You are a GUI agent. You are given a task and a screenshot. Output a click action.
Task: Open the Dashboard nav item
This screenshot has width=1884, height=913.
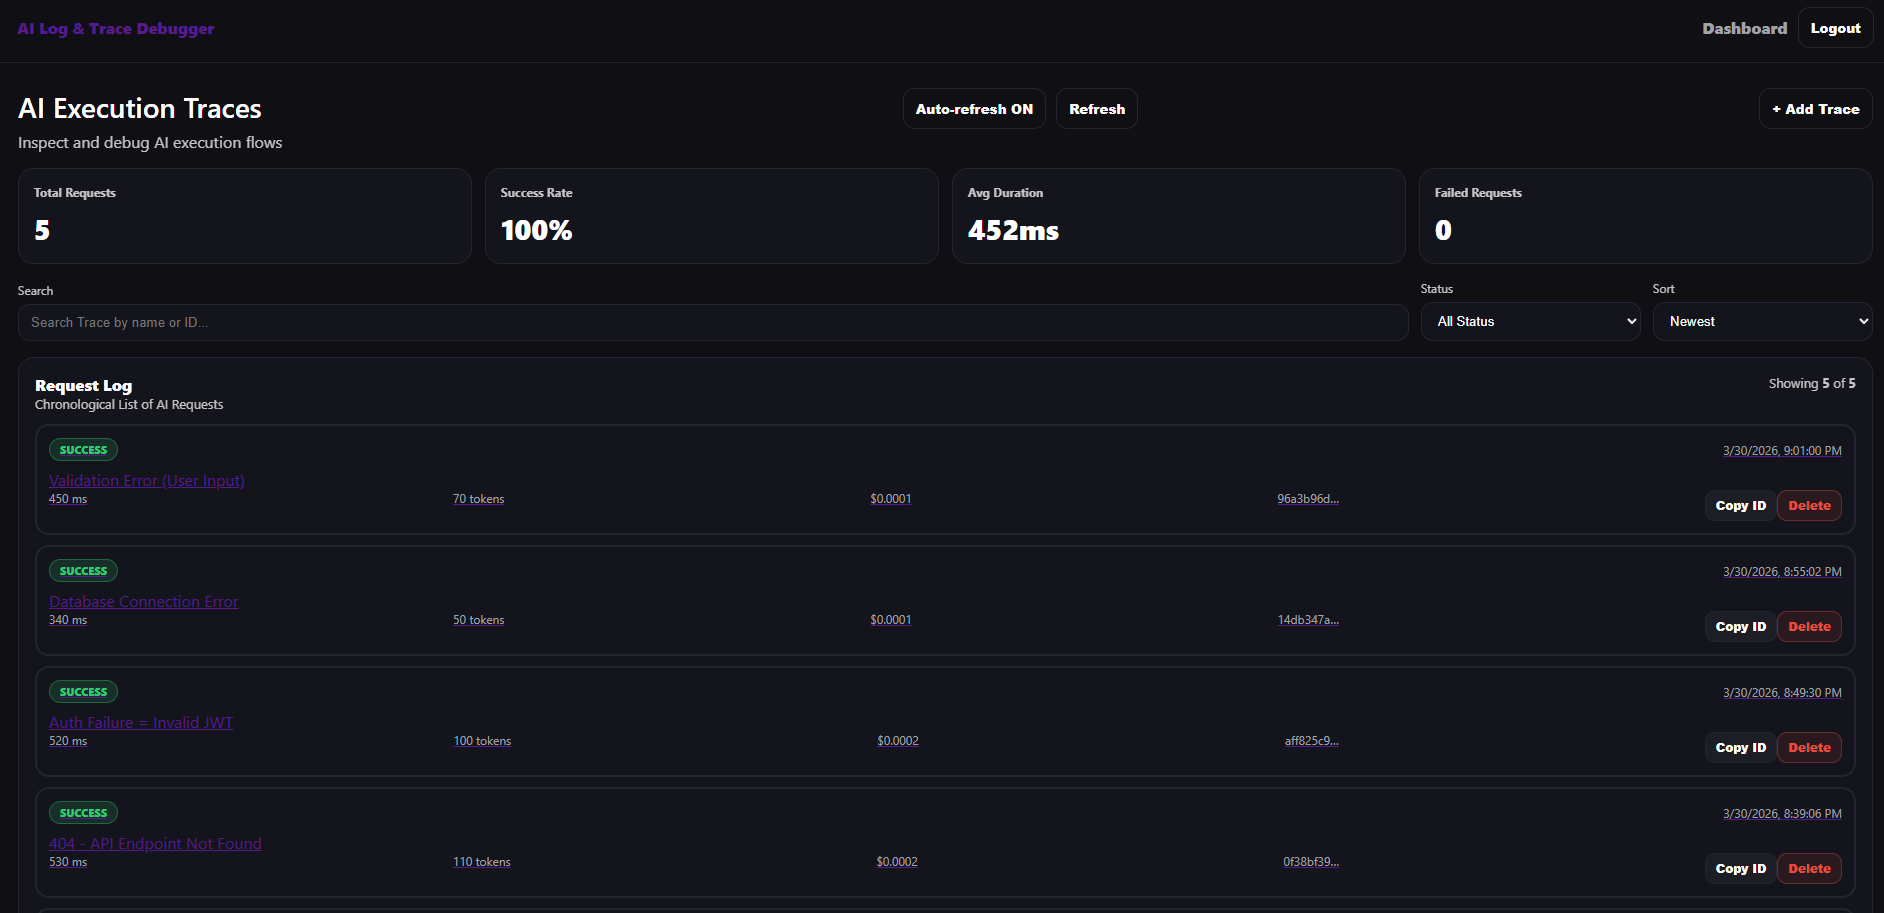(x=1744, y=28)
